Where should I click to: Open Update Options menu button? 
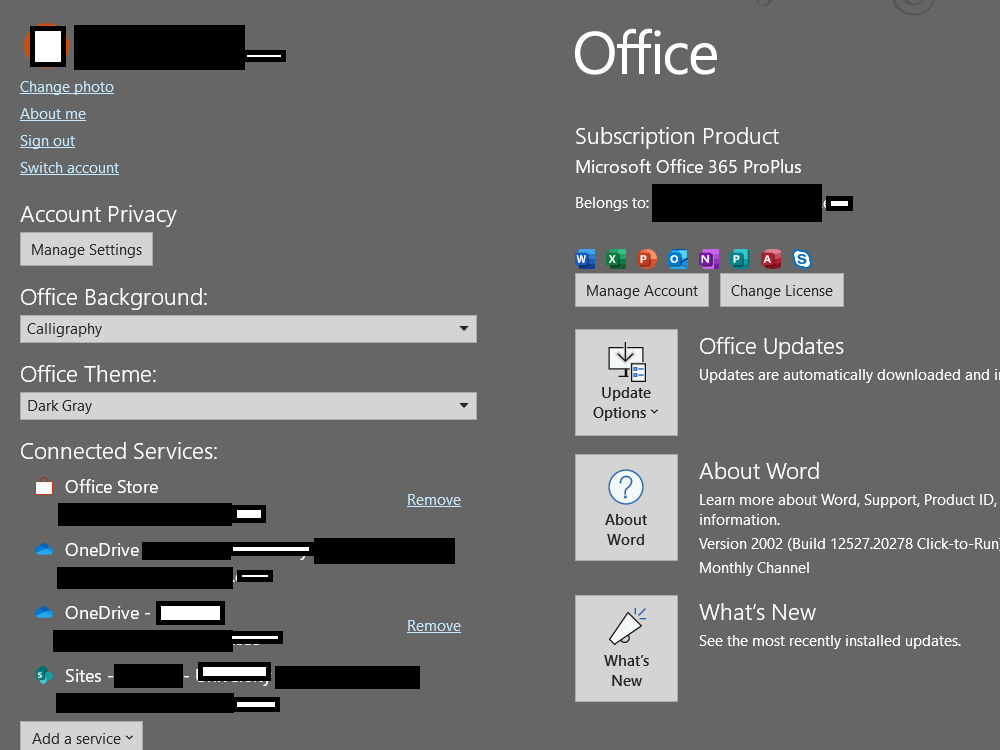click(626, 383)
